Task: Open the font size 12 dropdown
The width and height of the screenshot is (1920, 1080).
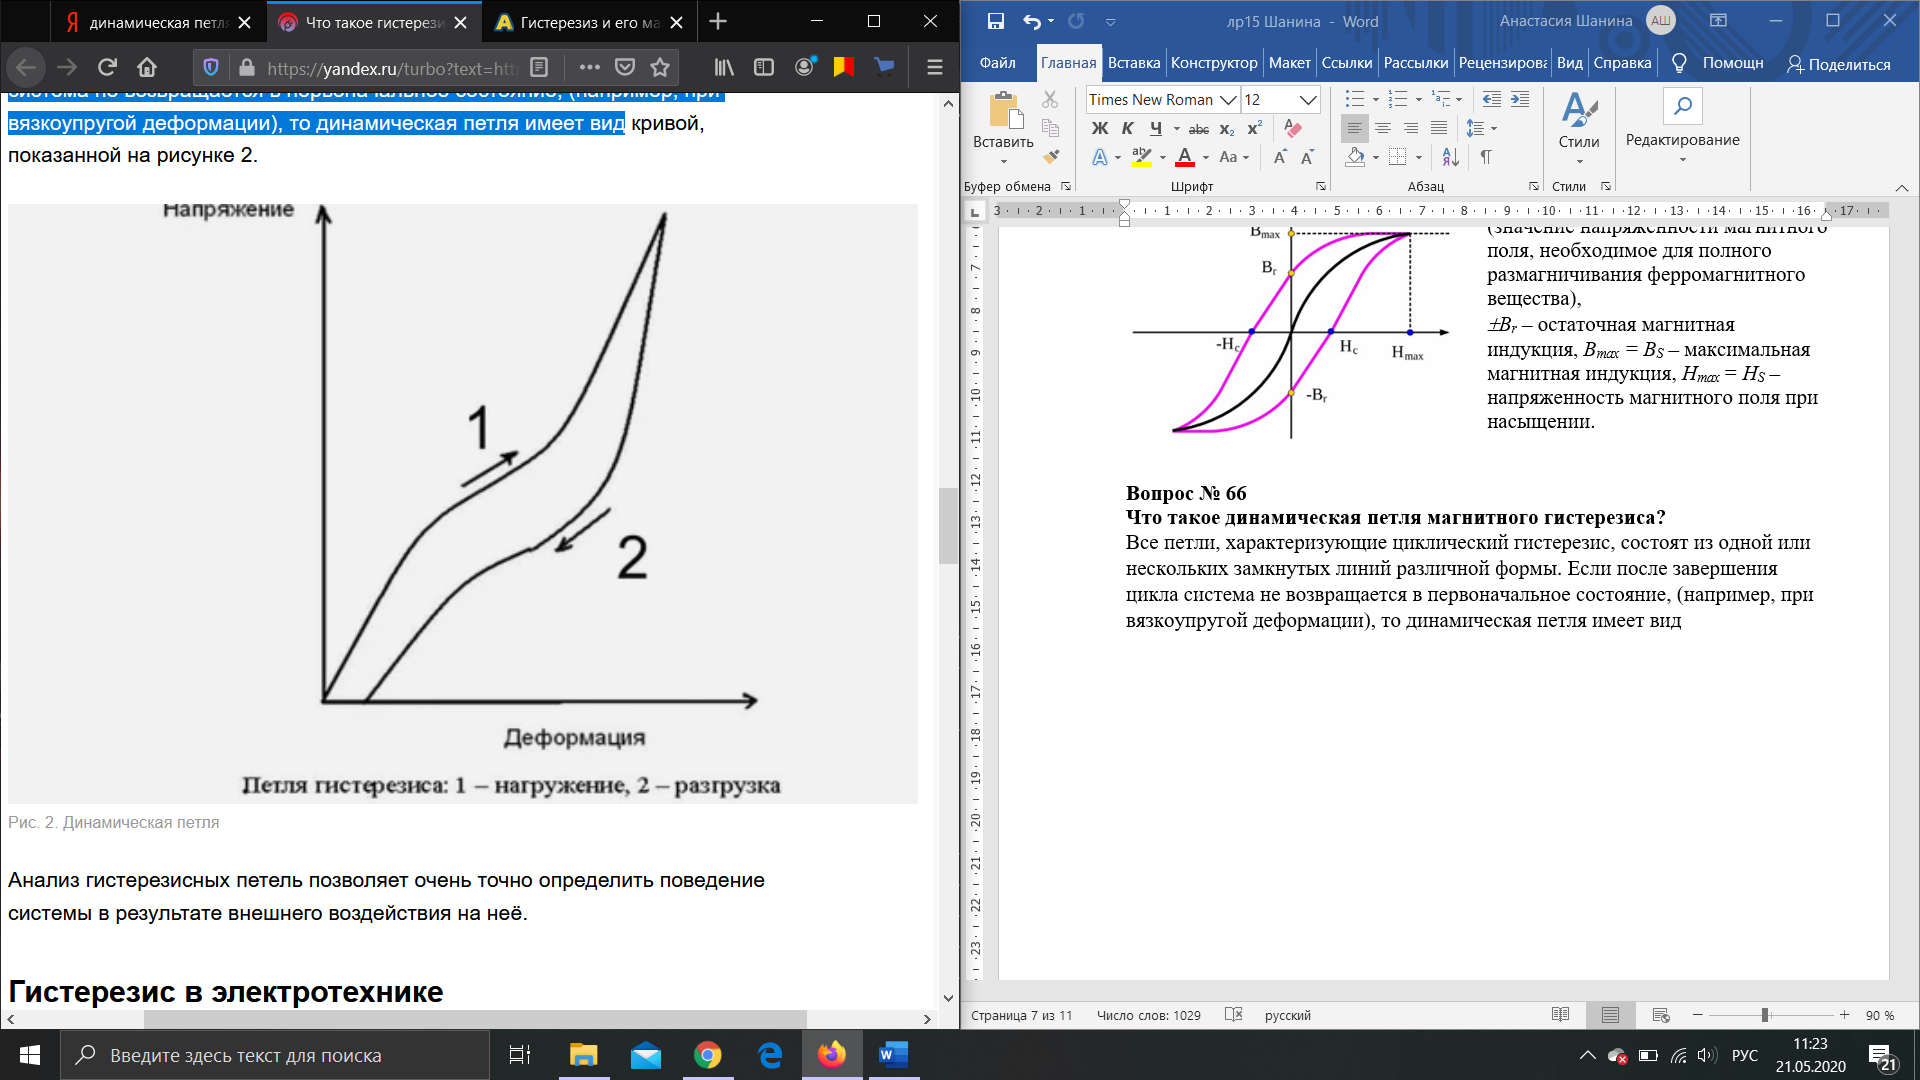Action: 1307,100
